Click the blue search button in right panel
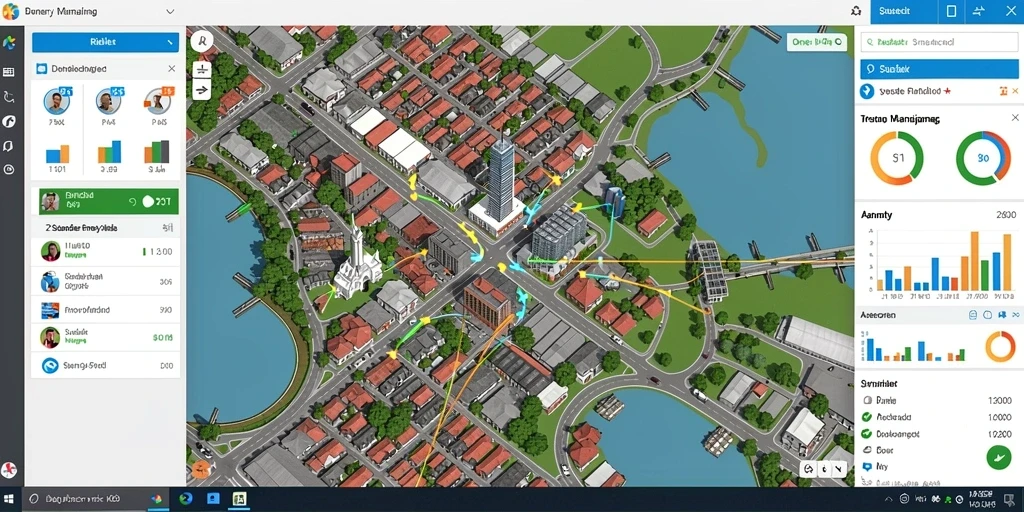1024x512 pixels. tap(939, 69)
